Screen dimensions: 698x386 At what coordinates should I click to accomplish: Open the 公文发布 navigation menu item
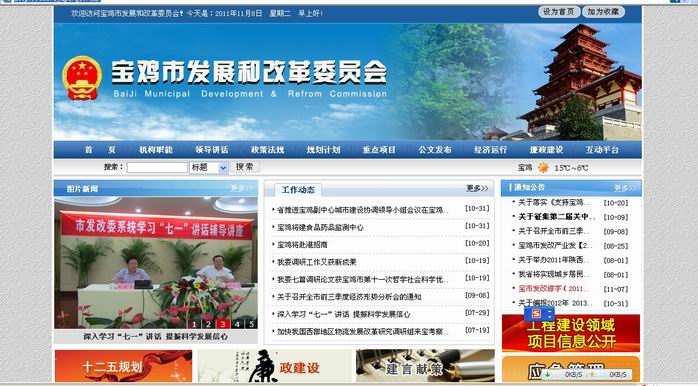(435, 150)
